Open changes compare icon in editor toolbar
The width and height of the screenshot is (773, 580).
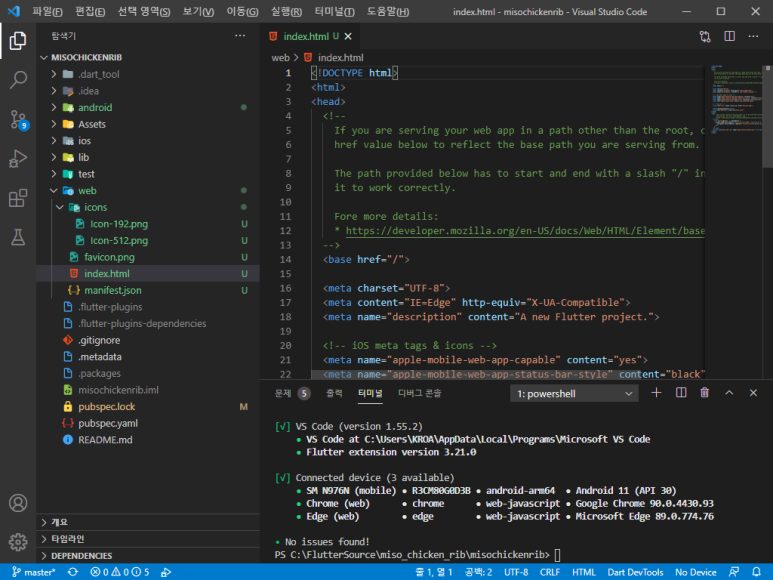[705, 36]
